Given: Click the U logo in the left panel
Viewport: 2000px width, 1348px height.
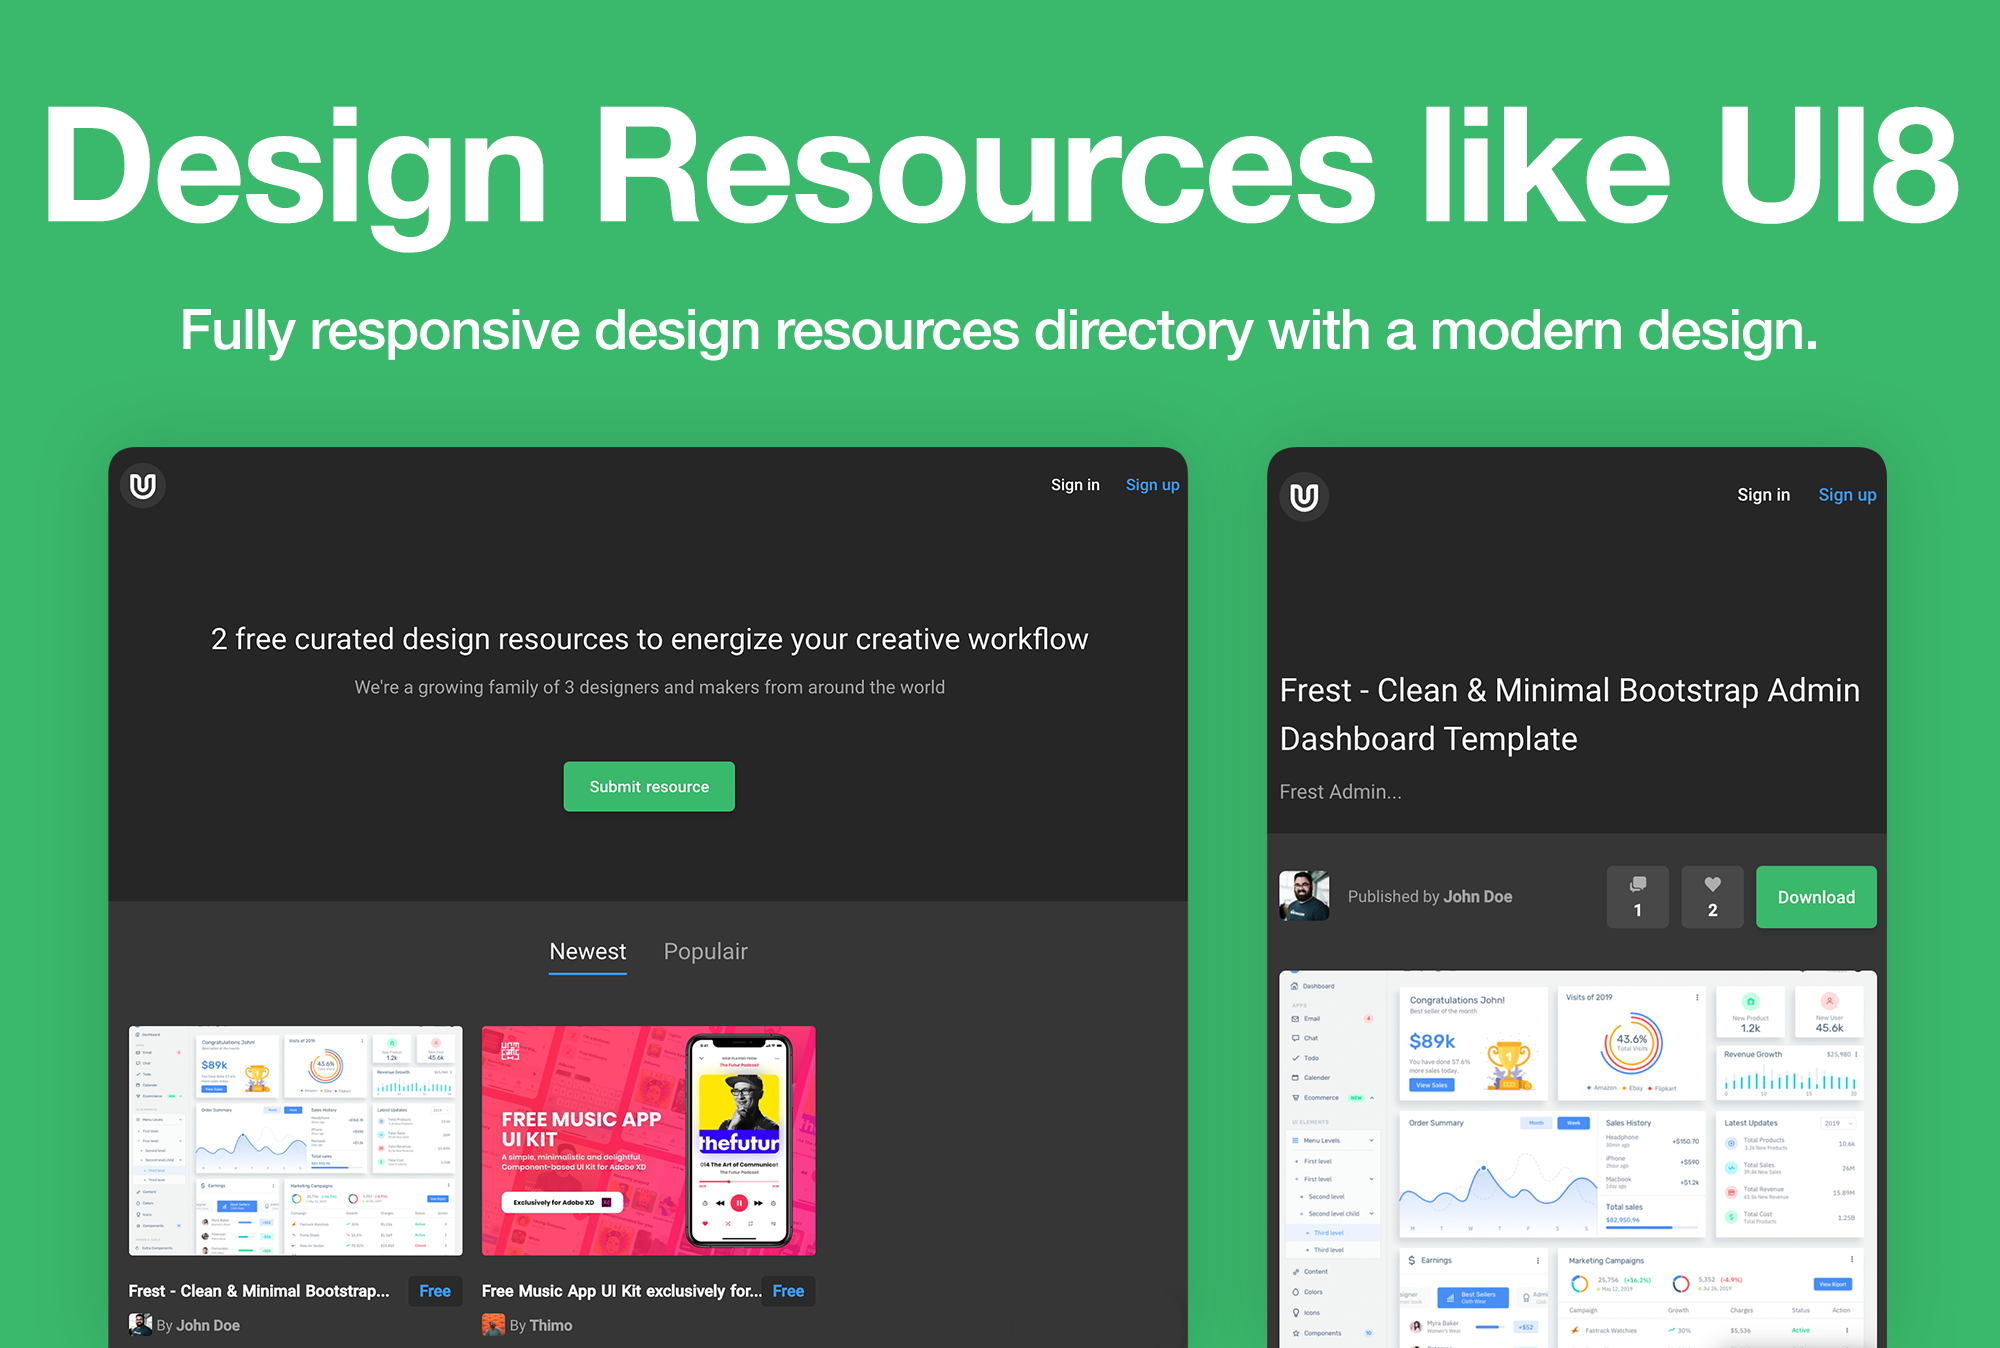Looking at the screenshot, I should [143, 486].
